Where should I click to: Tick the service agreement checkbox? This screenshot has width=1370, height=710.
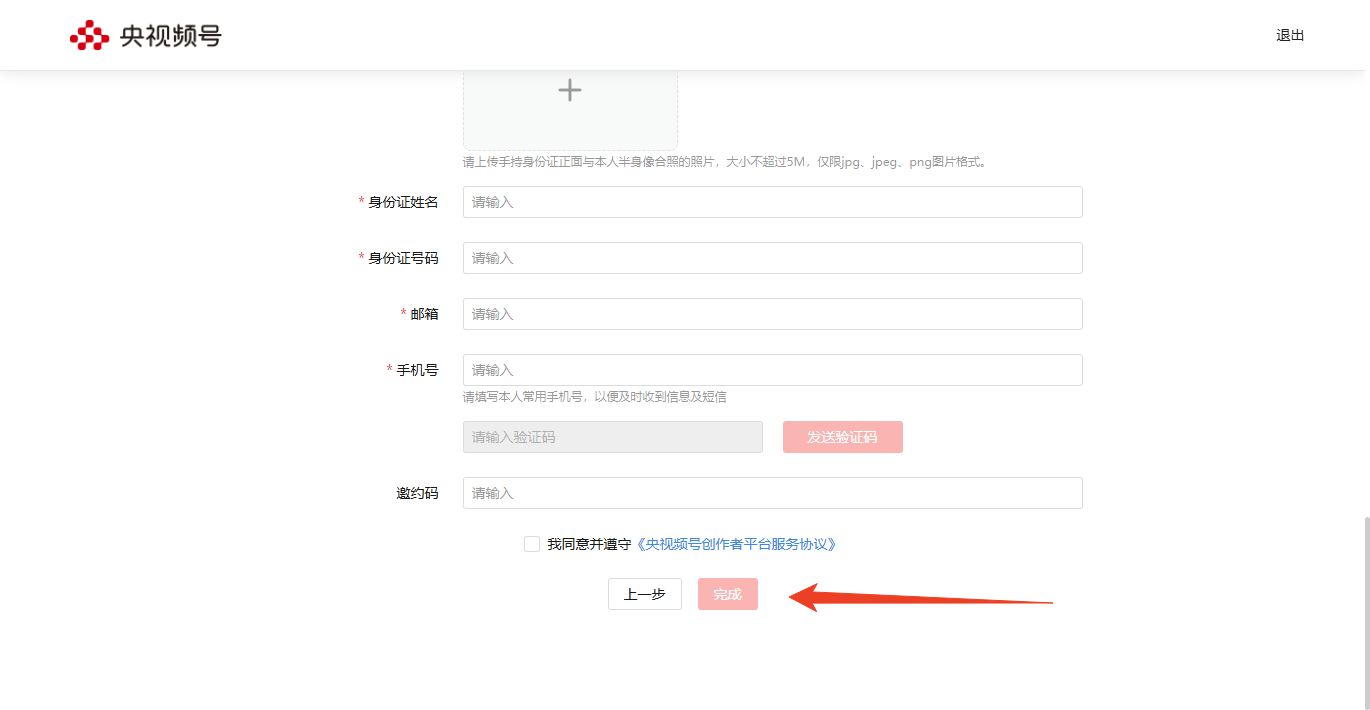click(x=532, y=544)
